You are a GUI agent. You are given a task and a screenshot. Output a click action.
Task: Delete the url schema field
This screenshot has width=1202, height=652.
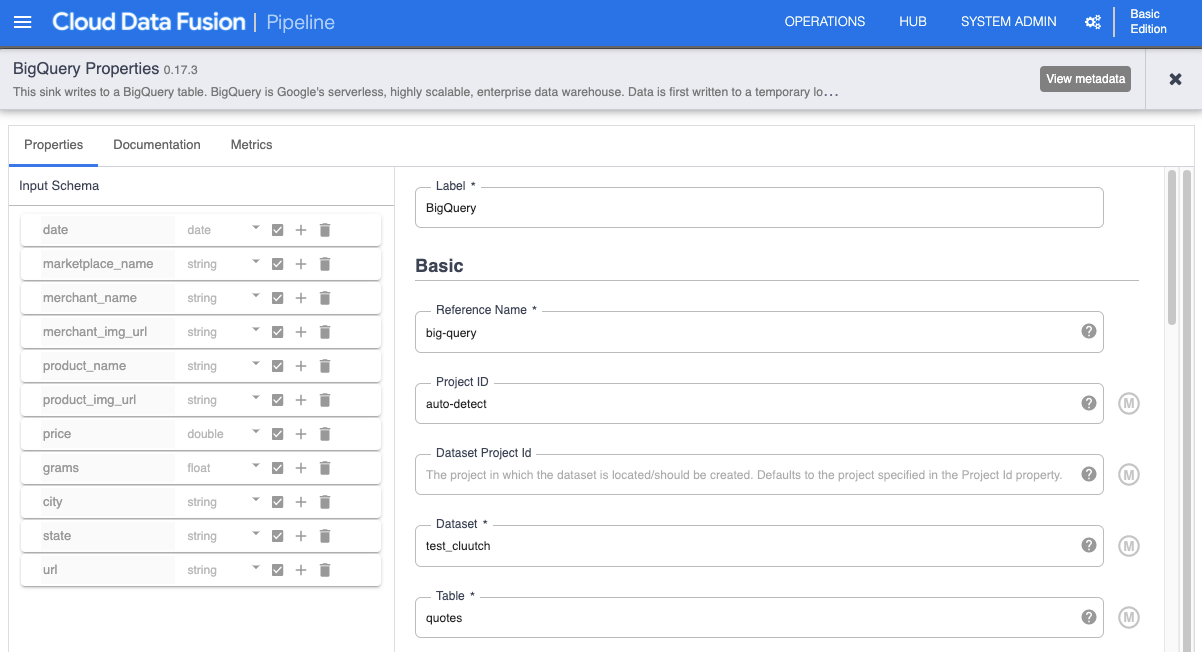pos(324,570)
